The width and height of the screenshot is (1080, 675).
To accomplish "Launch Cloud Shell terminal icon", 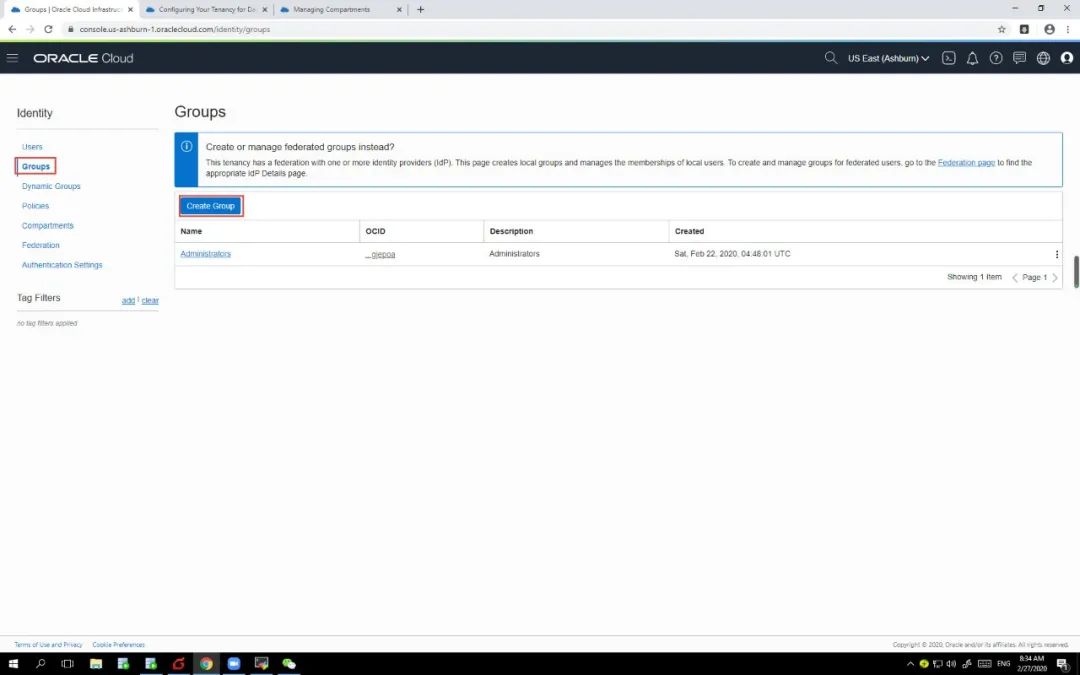I will coord(948,58).
